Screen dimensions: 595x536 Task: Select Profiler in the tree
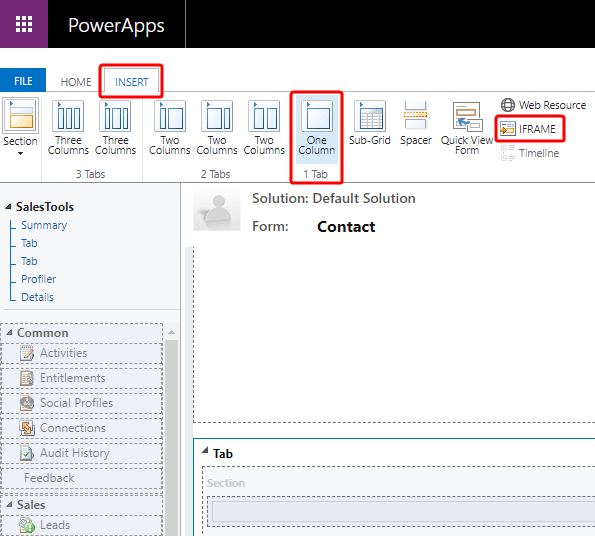point(39,279)
